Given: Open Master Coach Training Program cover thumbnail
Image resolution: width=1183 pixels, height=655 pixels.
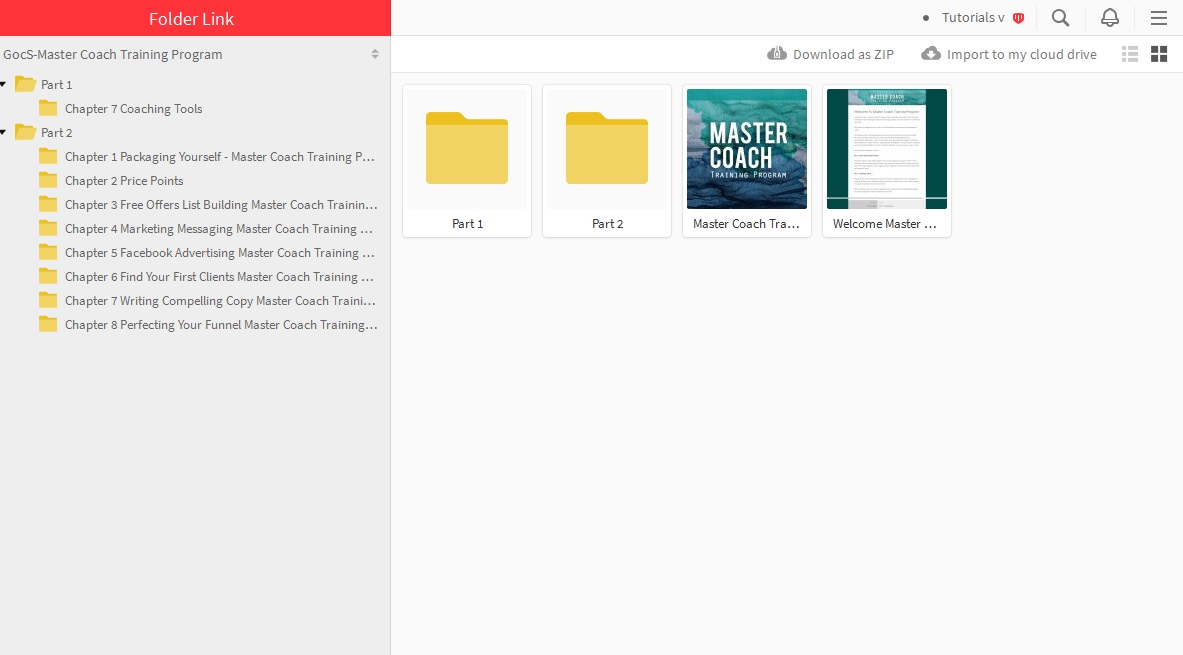Looking at the screenshot, I should point(747,149).
